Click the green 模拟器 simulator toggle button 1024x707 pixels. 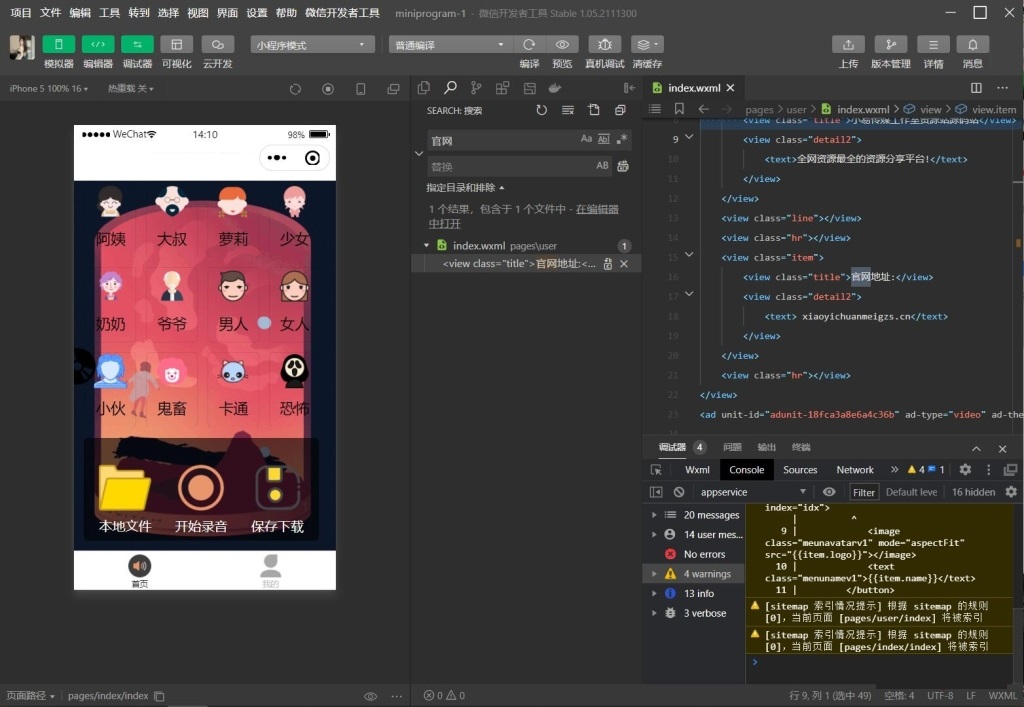pyautogui.click(x=59, y=45)
